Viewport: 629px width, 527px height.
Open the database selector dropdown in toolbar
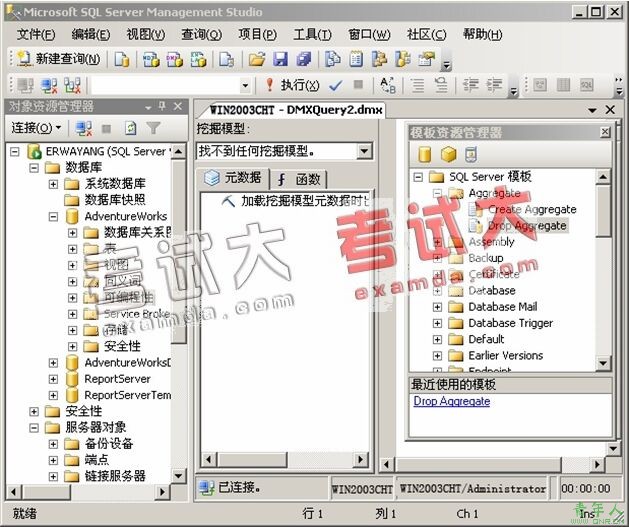click(x=245, y=85)
